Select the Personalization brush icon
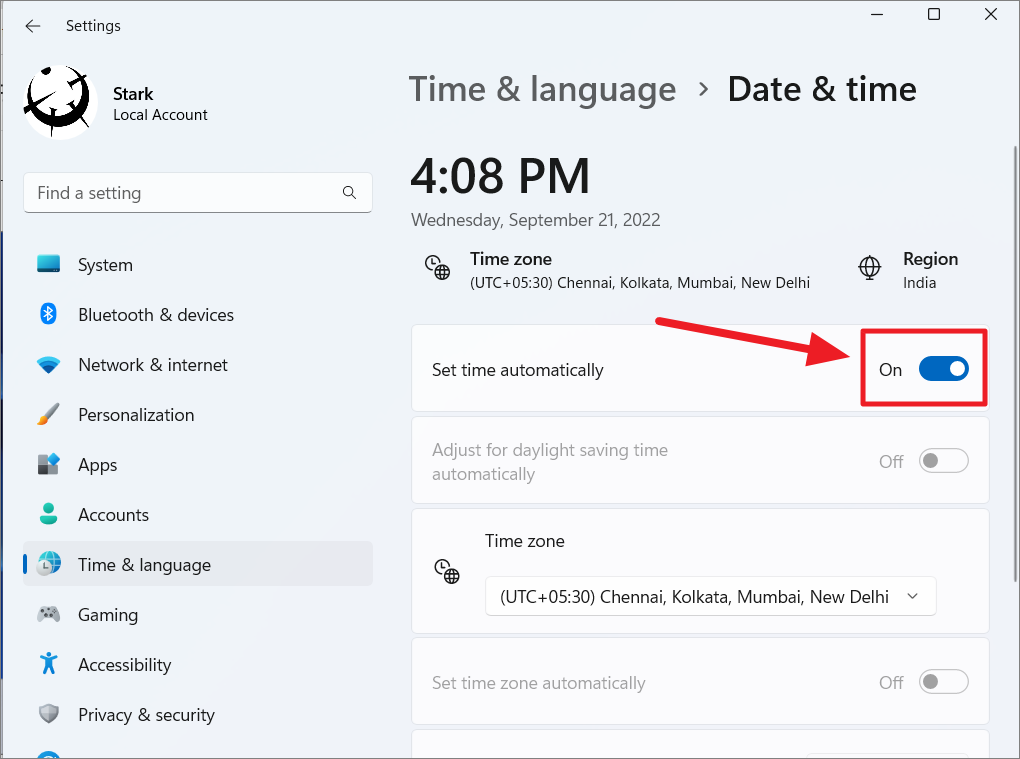 (x=48, y=414)
